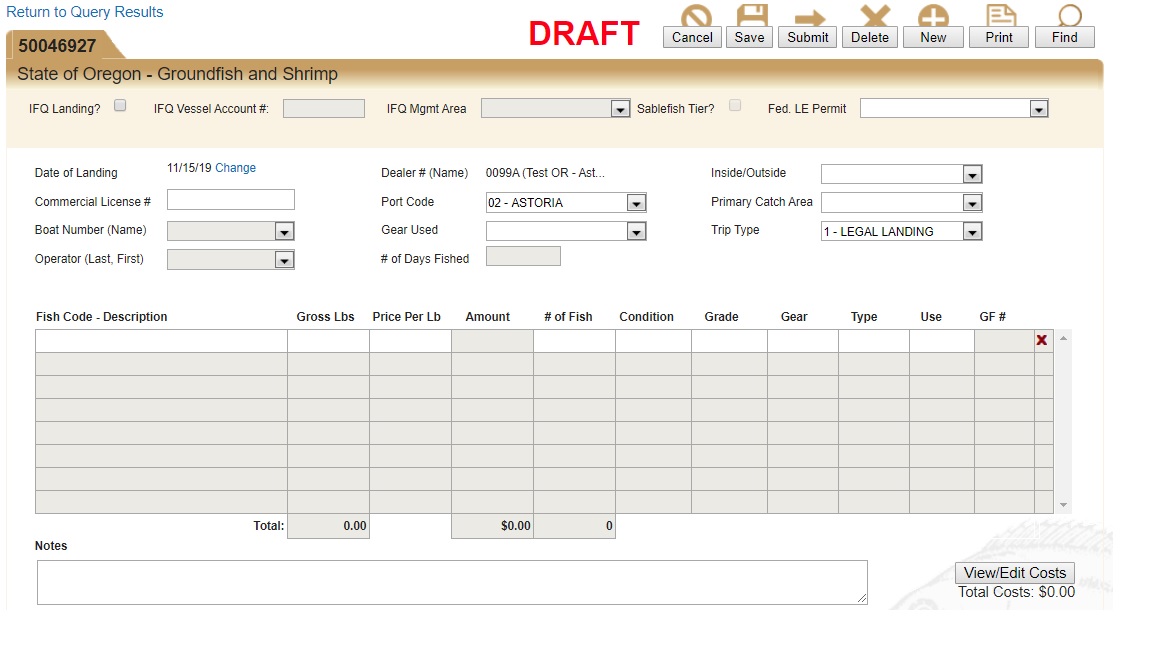Remove first fish row with red X
This screenshot has width=1152, height=648.
click(1042, 340)
